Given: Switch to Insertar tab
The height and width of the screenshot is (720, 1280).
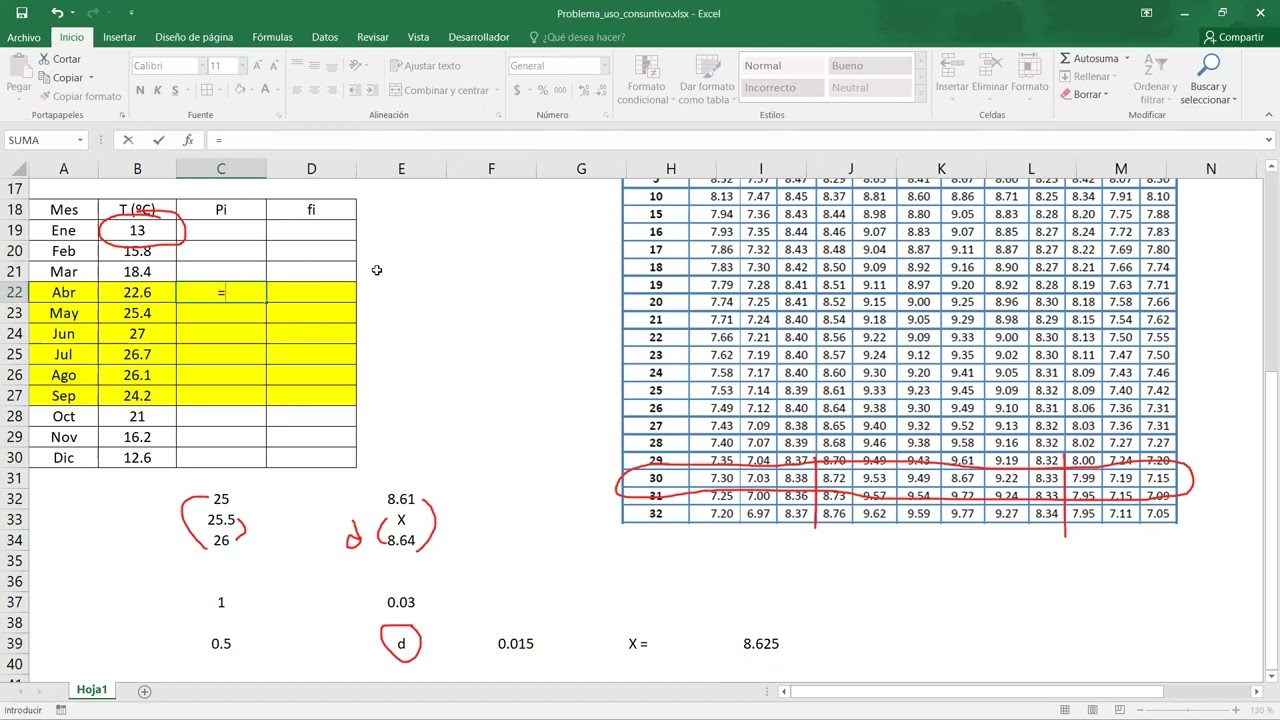Looking at the screenshot, I should point(119,37).
